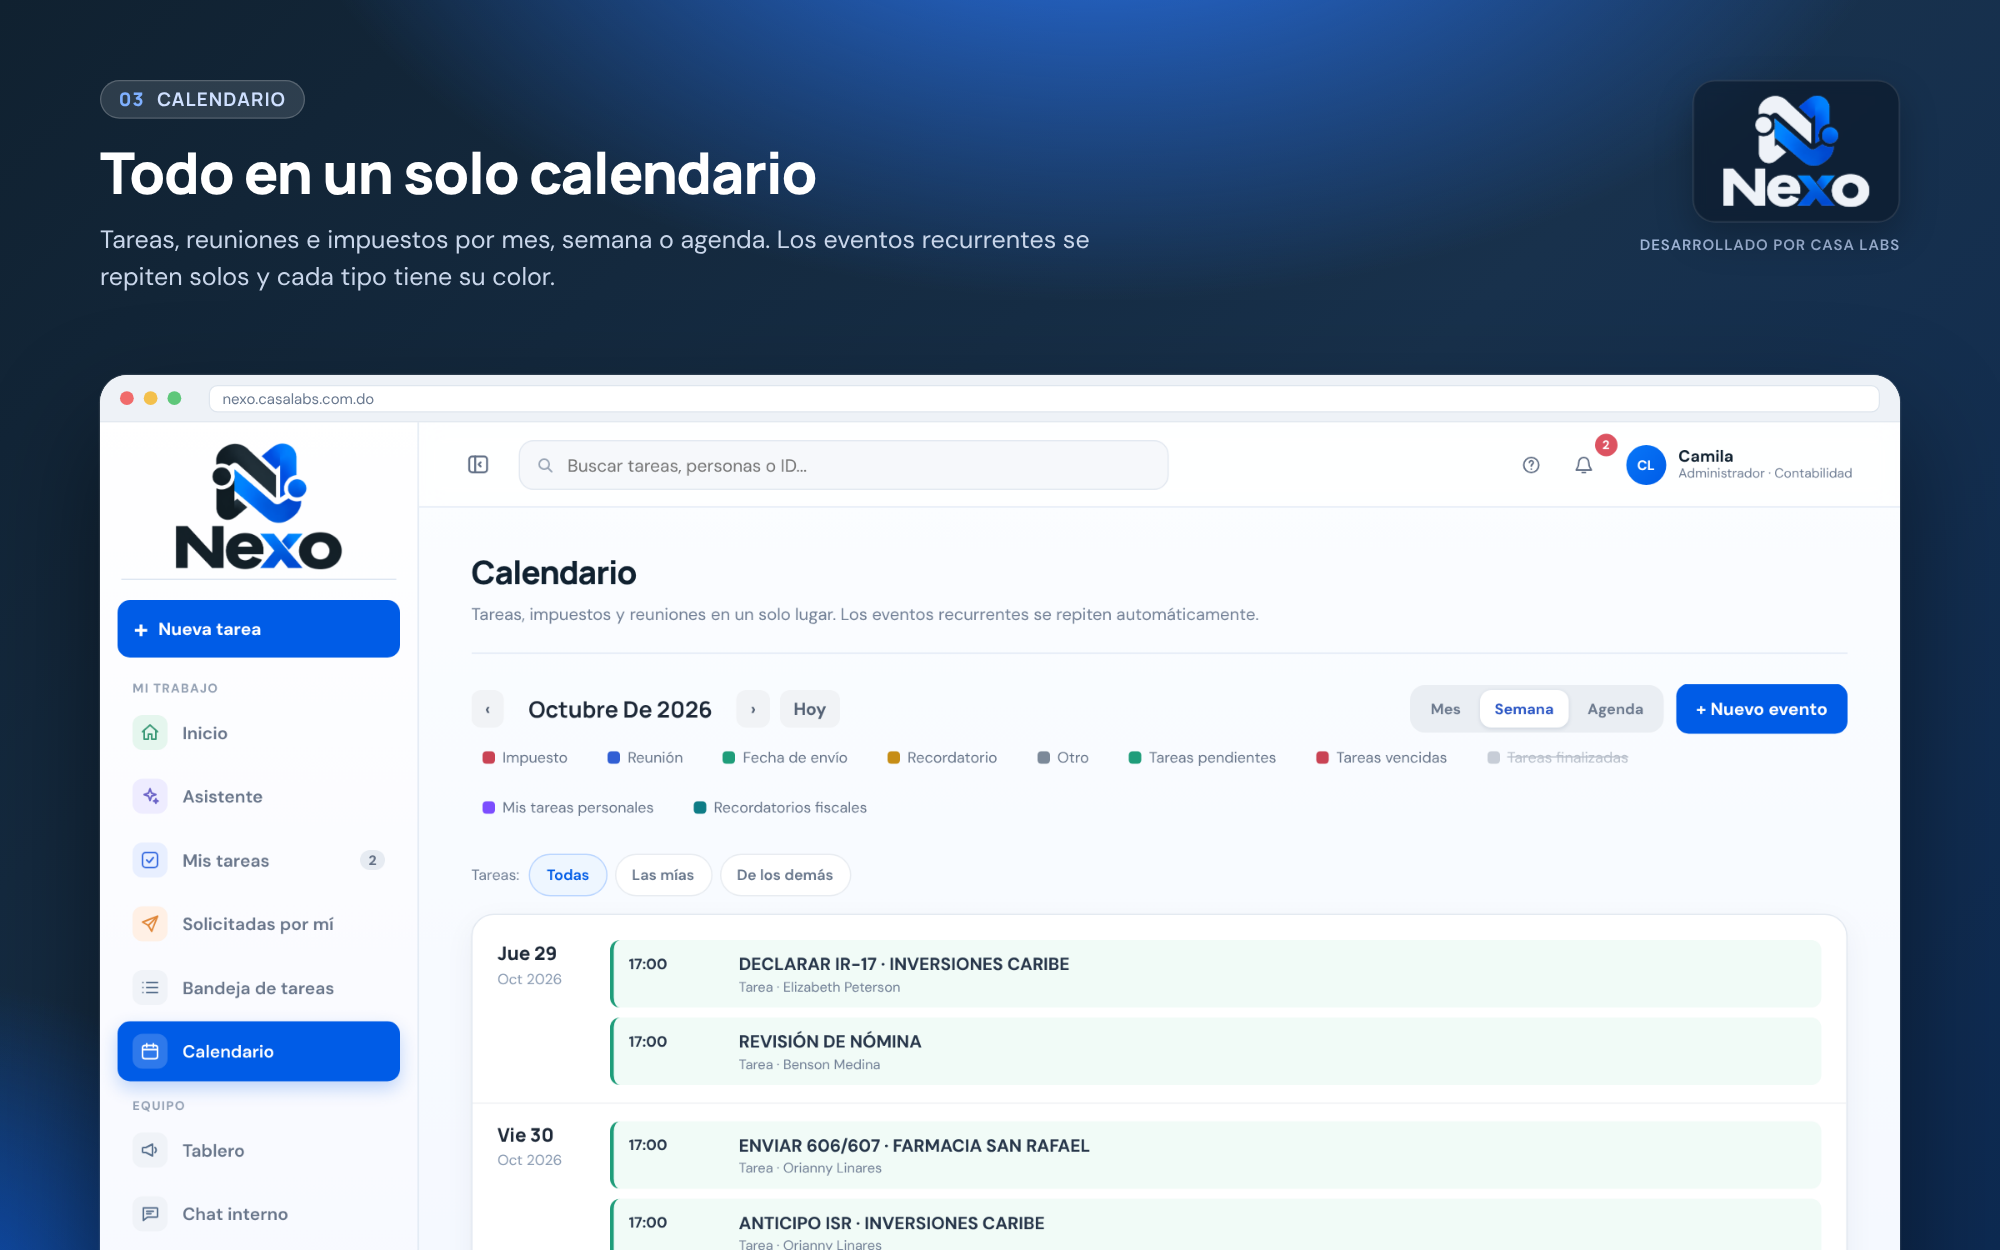The width and height of the screenshot is (2000, 1250).
Task: Click the Nueva tarea button
Action: pos(258,629)
